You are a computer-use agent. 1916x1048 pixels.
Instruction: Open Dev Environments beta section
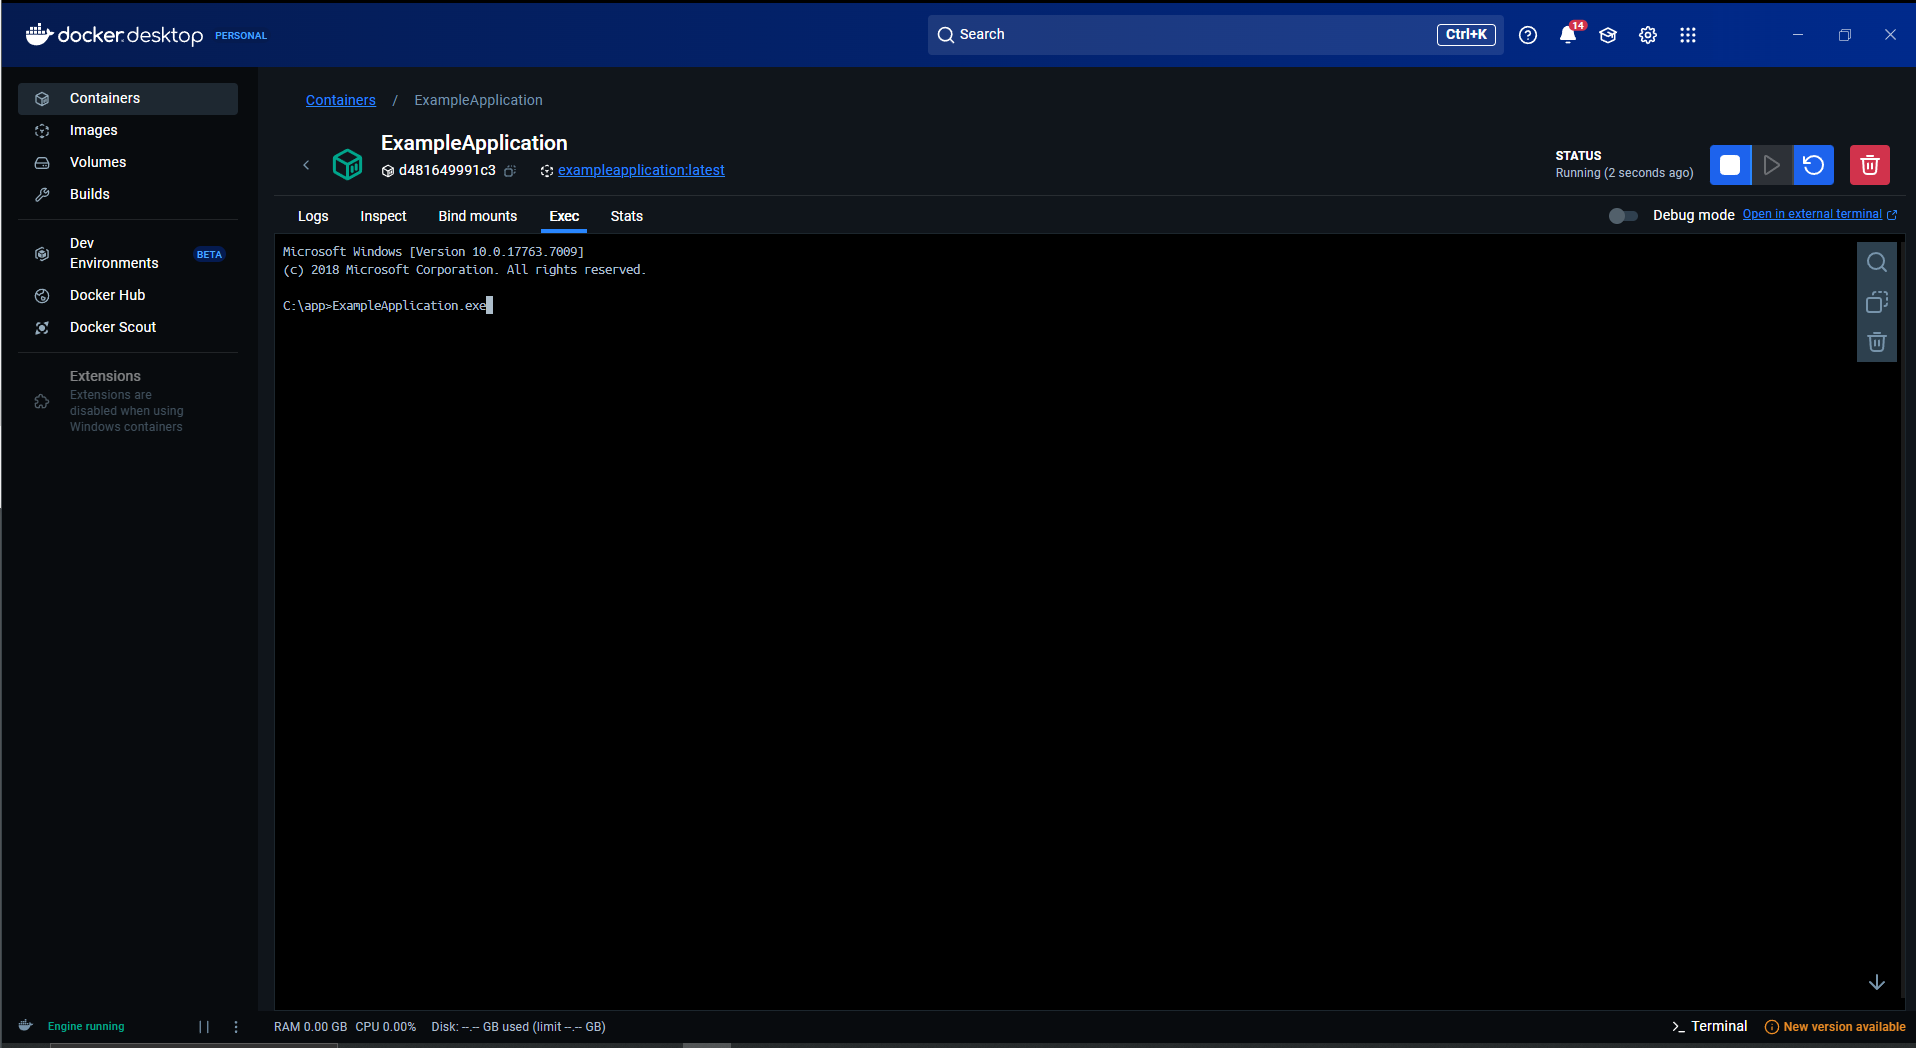pyautogui.click(x=128, y=253)
